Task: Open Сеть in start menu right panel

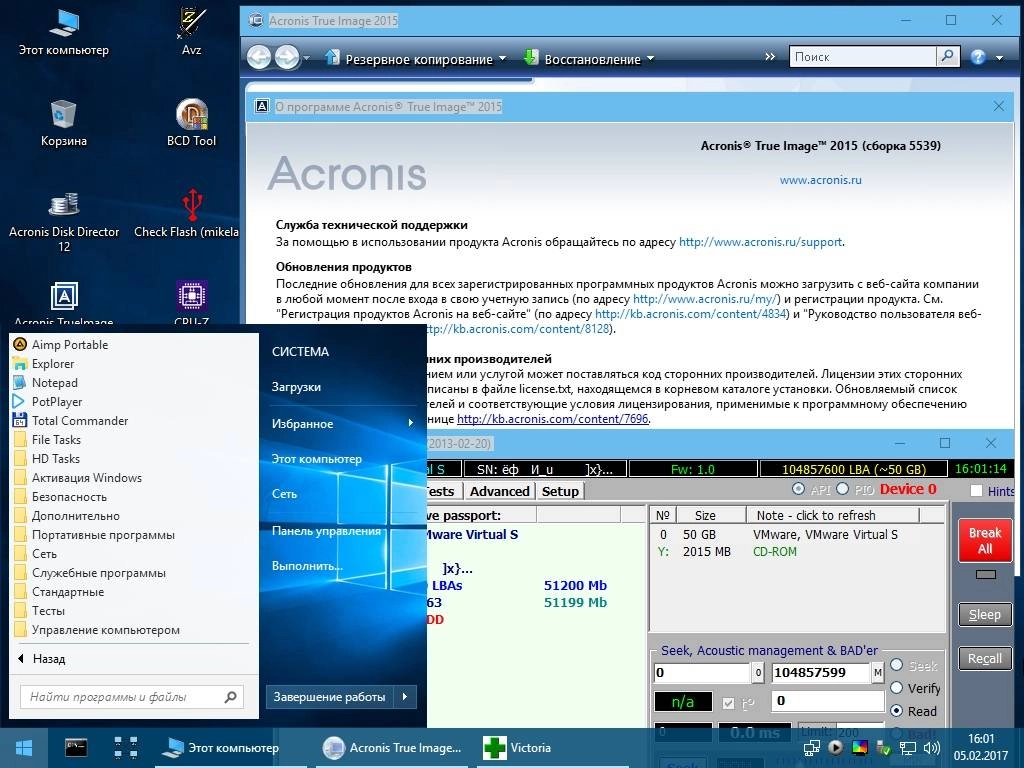Action: coord(284,494)
